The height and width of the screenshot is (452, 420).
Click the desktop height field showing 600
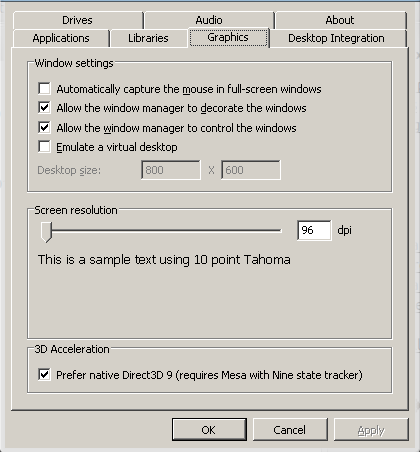tap(251, 170)
